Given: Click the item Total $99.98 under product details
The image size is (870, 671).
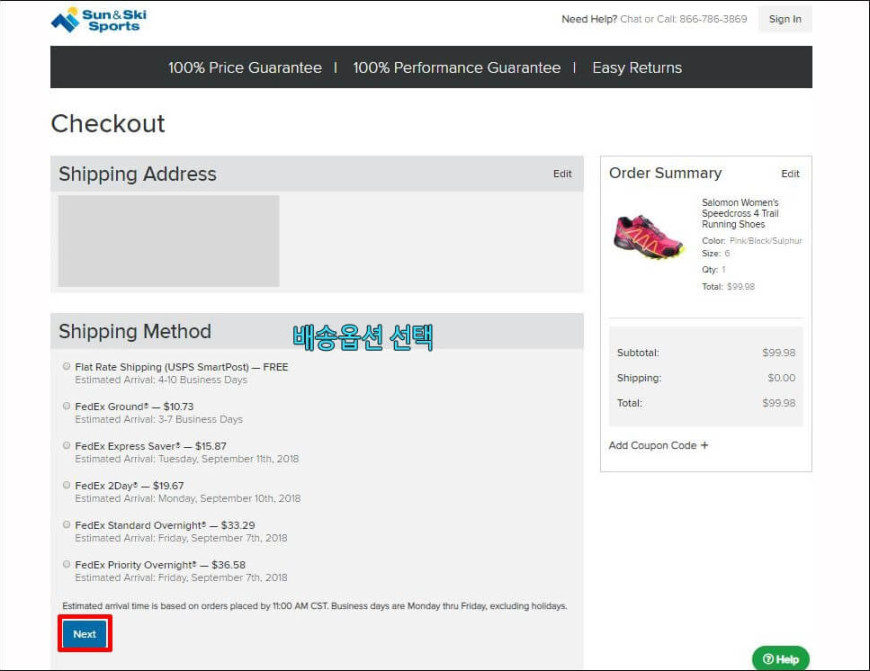Looking at the screenshot, I should 728,286.
